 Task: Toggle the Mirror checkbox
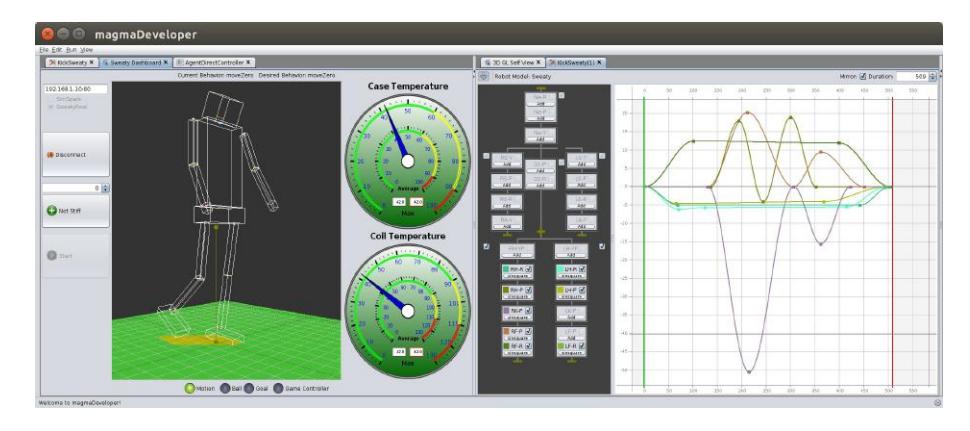click(x=863, y=77)
